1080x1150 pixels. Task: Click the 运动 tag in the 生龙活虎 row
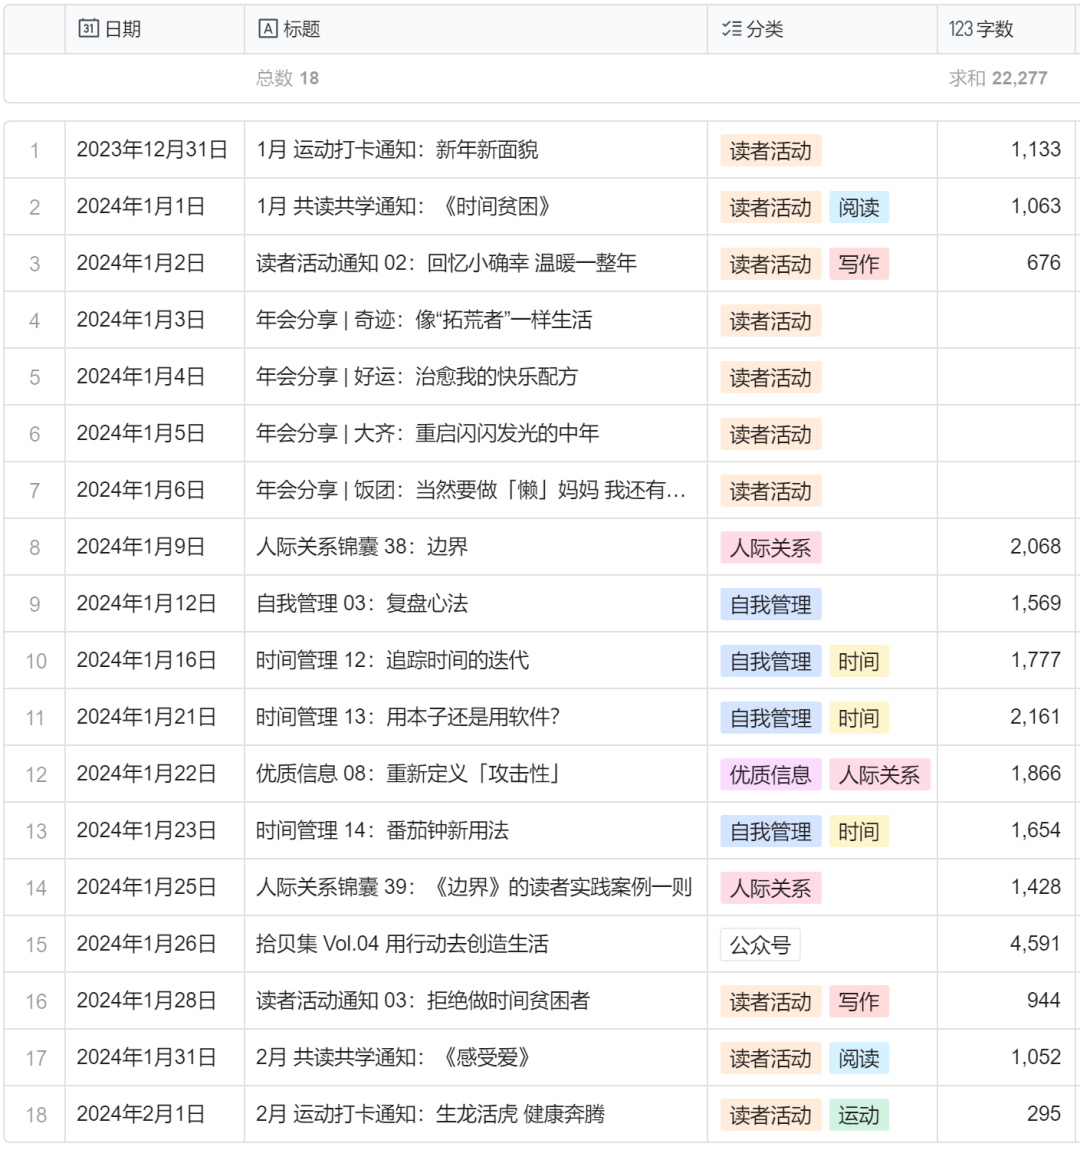point(859,1114)
